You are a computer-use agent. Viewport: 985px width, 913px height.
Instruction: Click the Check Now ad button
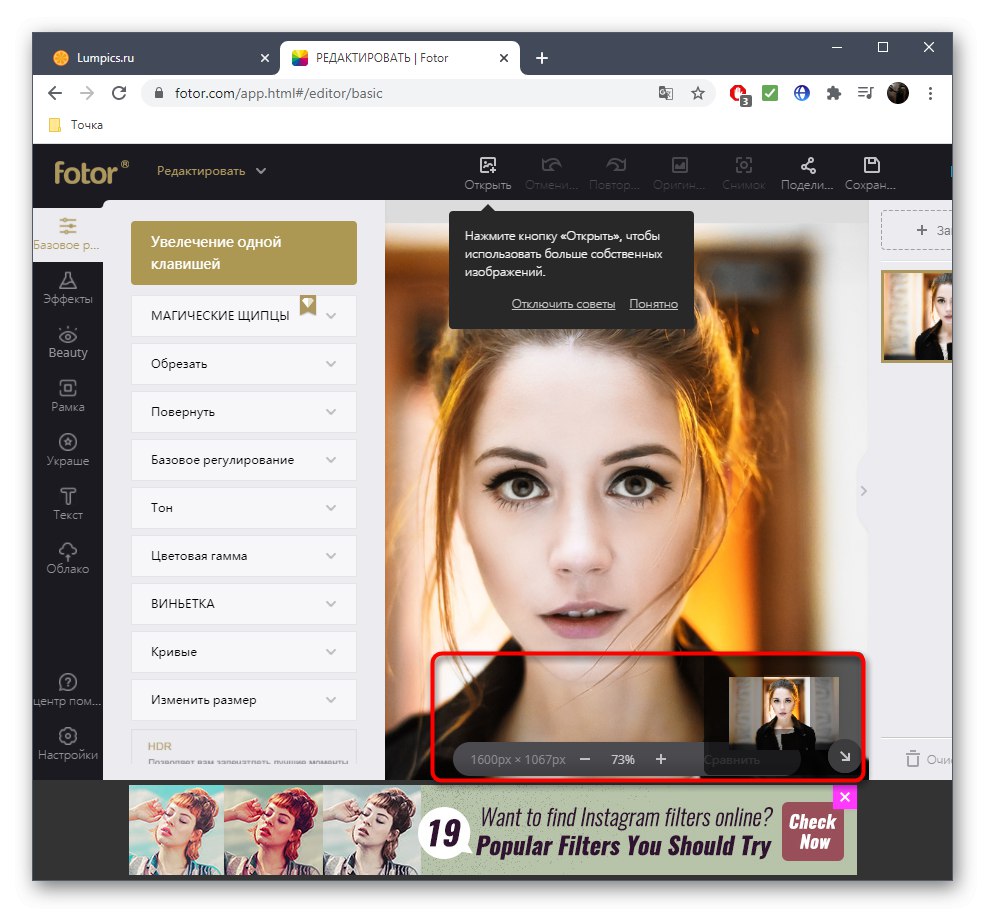(813, 832)
